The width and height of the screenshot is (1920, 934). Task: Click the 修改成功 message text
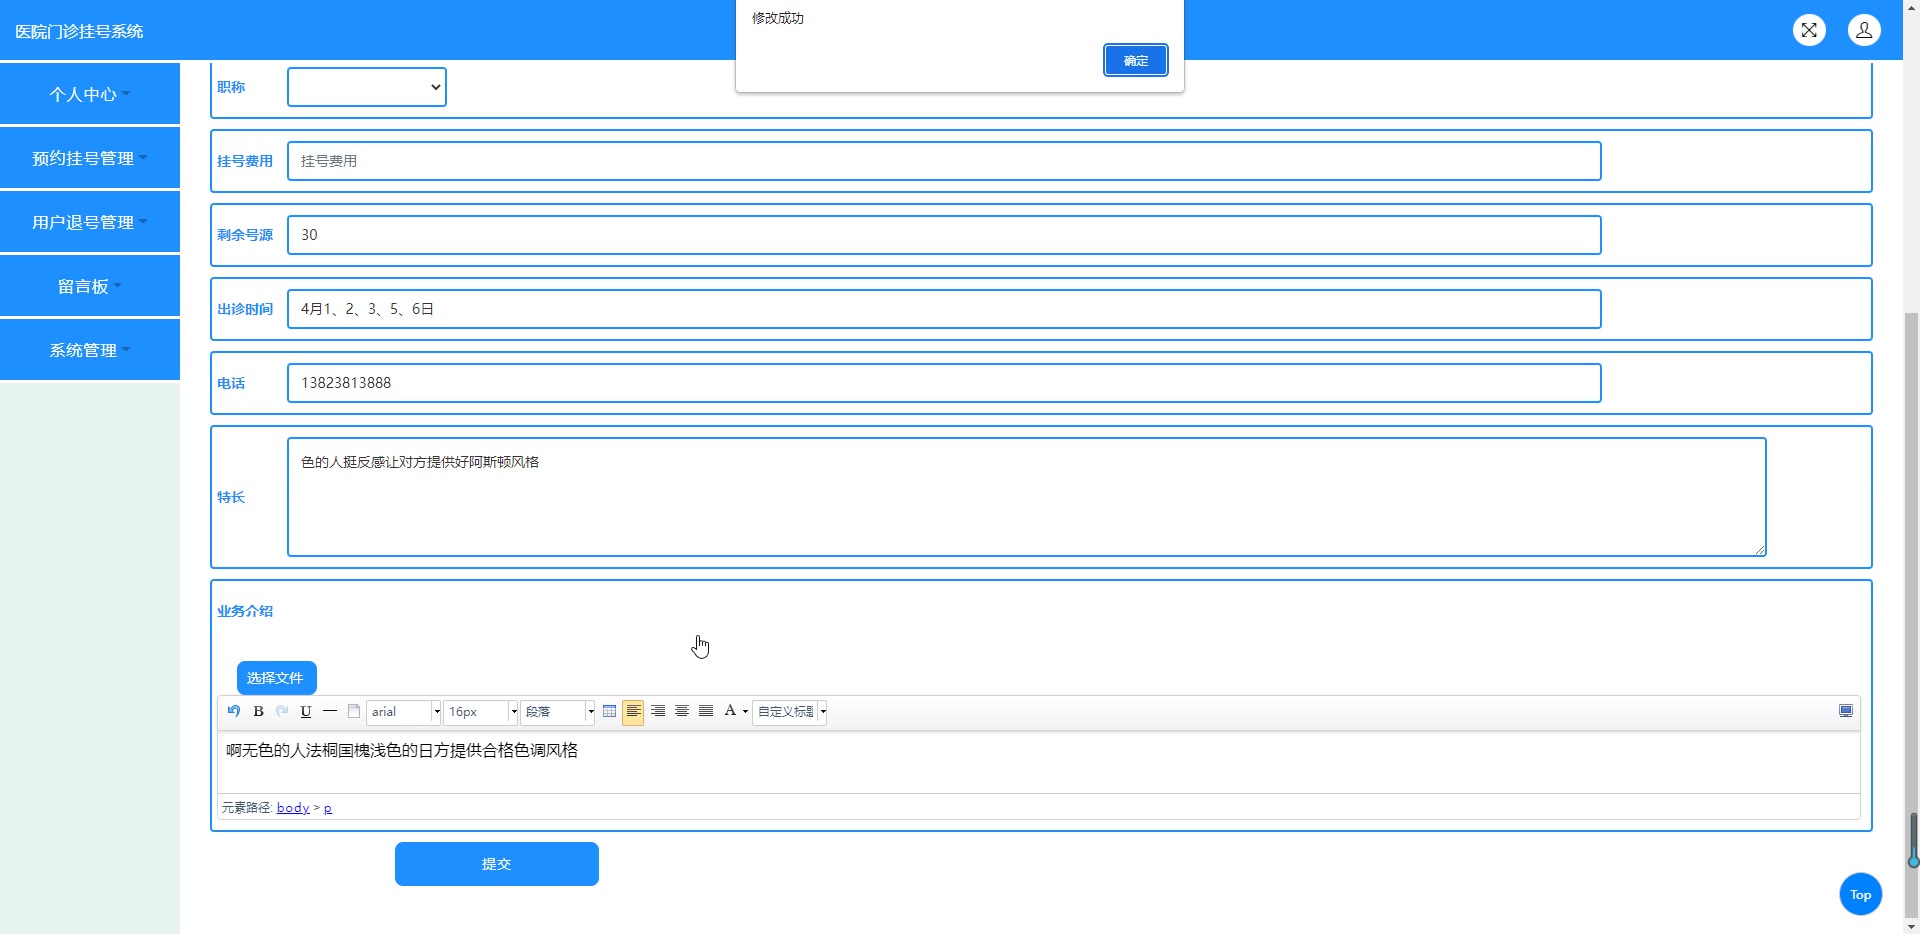click(x=778, y=18)
